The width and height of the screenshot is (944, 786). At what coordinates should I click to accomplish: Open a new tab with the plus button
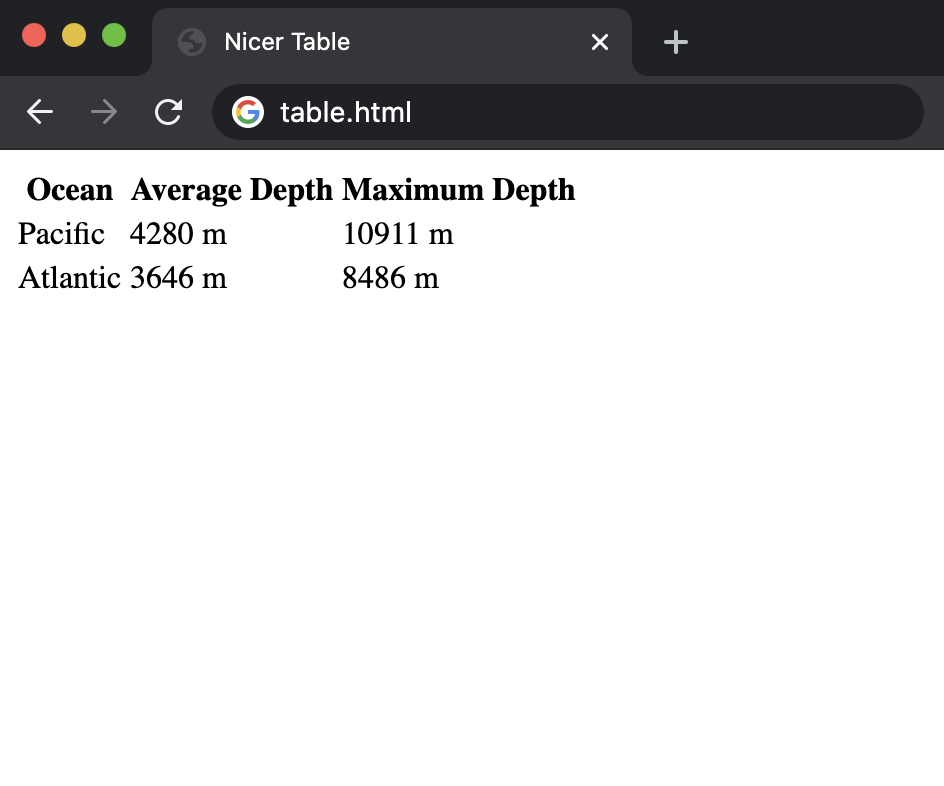676,42
